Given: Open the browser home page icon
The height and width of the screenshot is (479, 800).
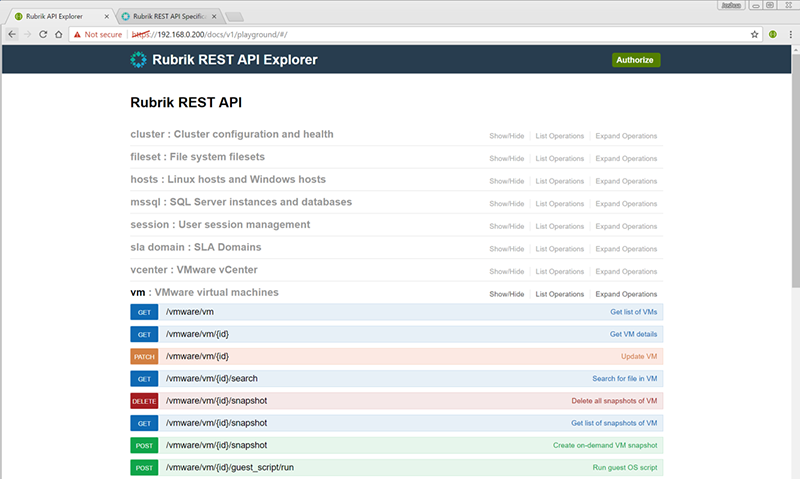Looking at the screenshot, I should 59,34.
